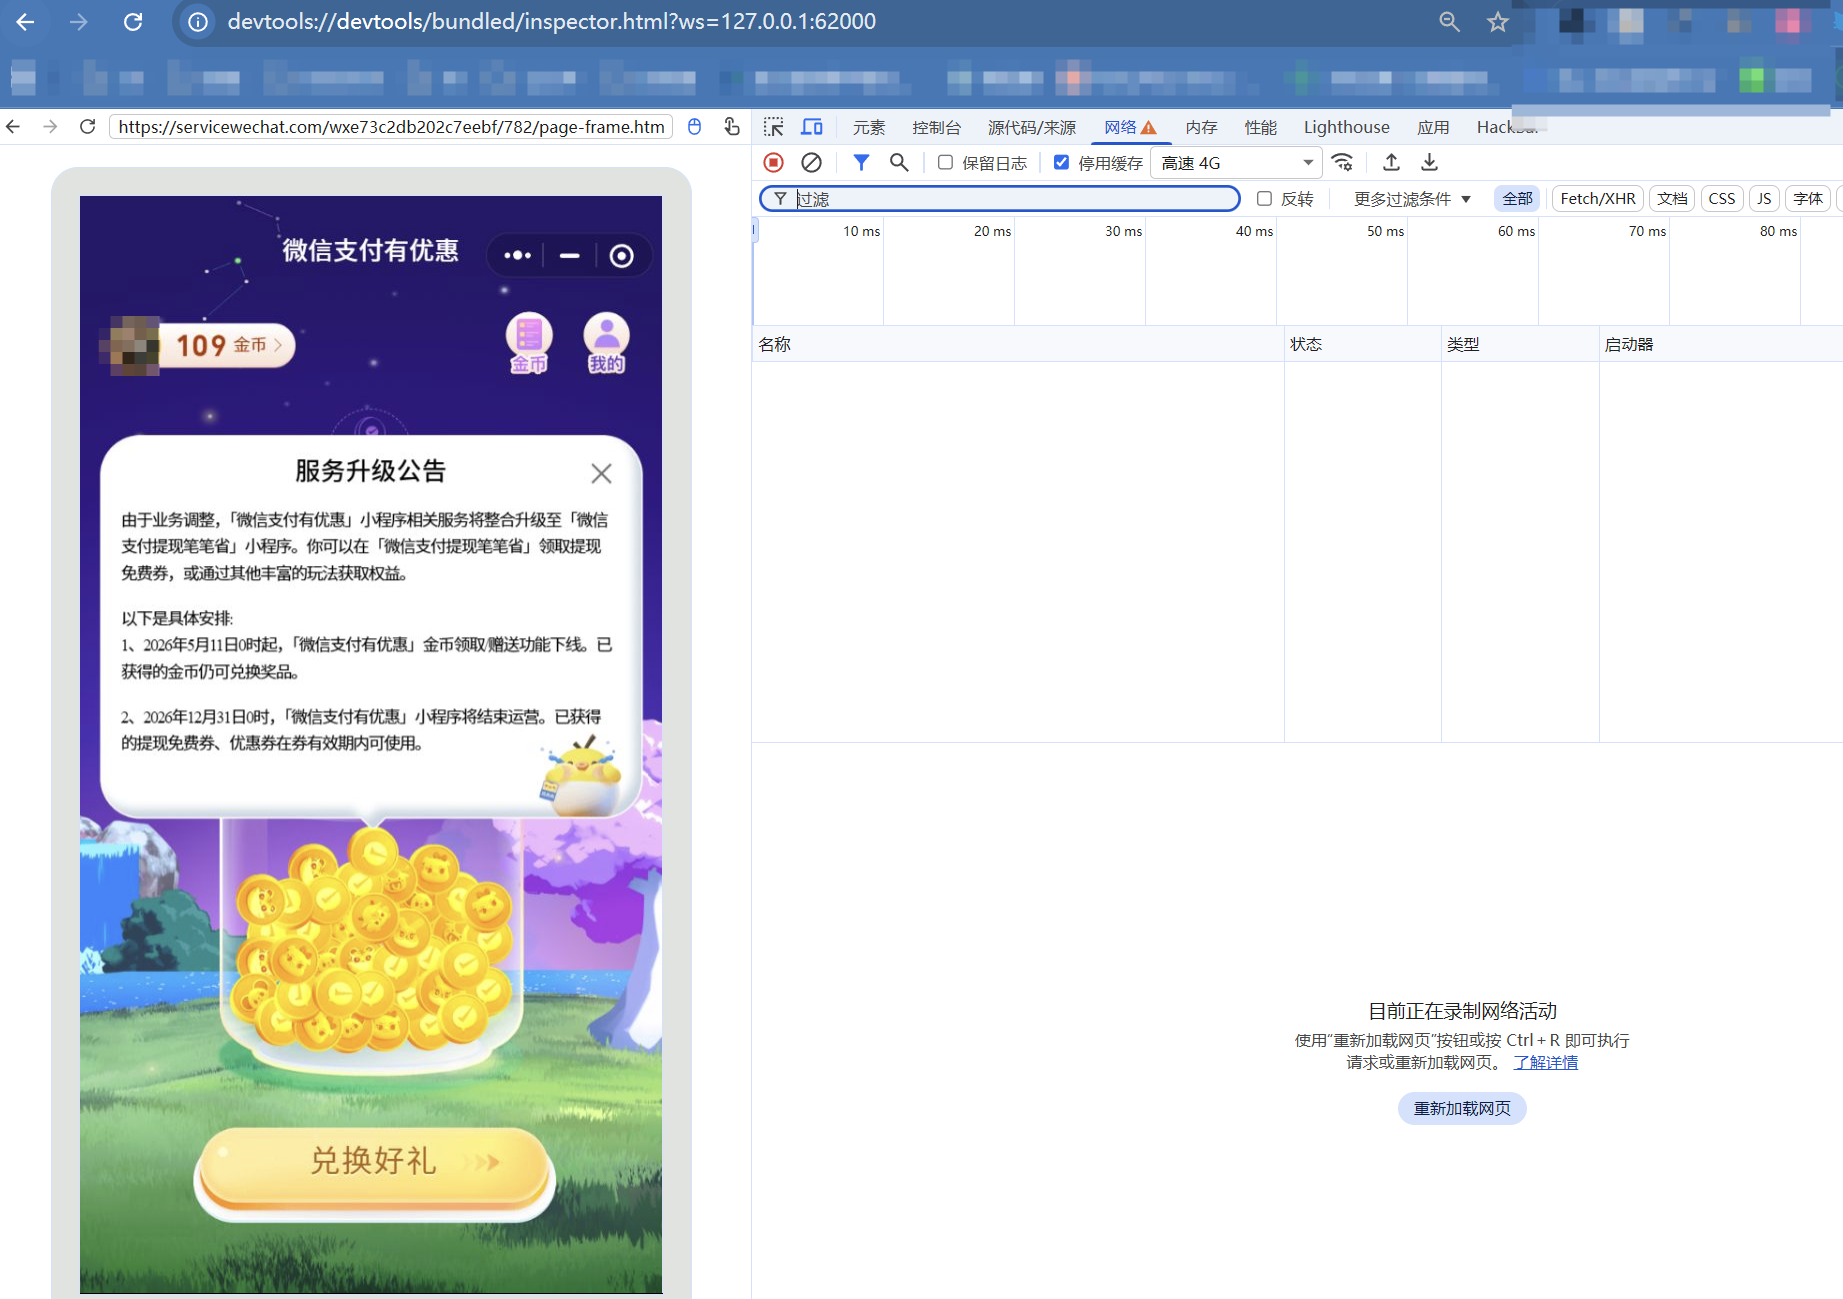Open the 内存 tab
Screen dimensions: 1843x1299
[x=1201, y=127]
